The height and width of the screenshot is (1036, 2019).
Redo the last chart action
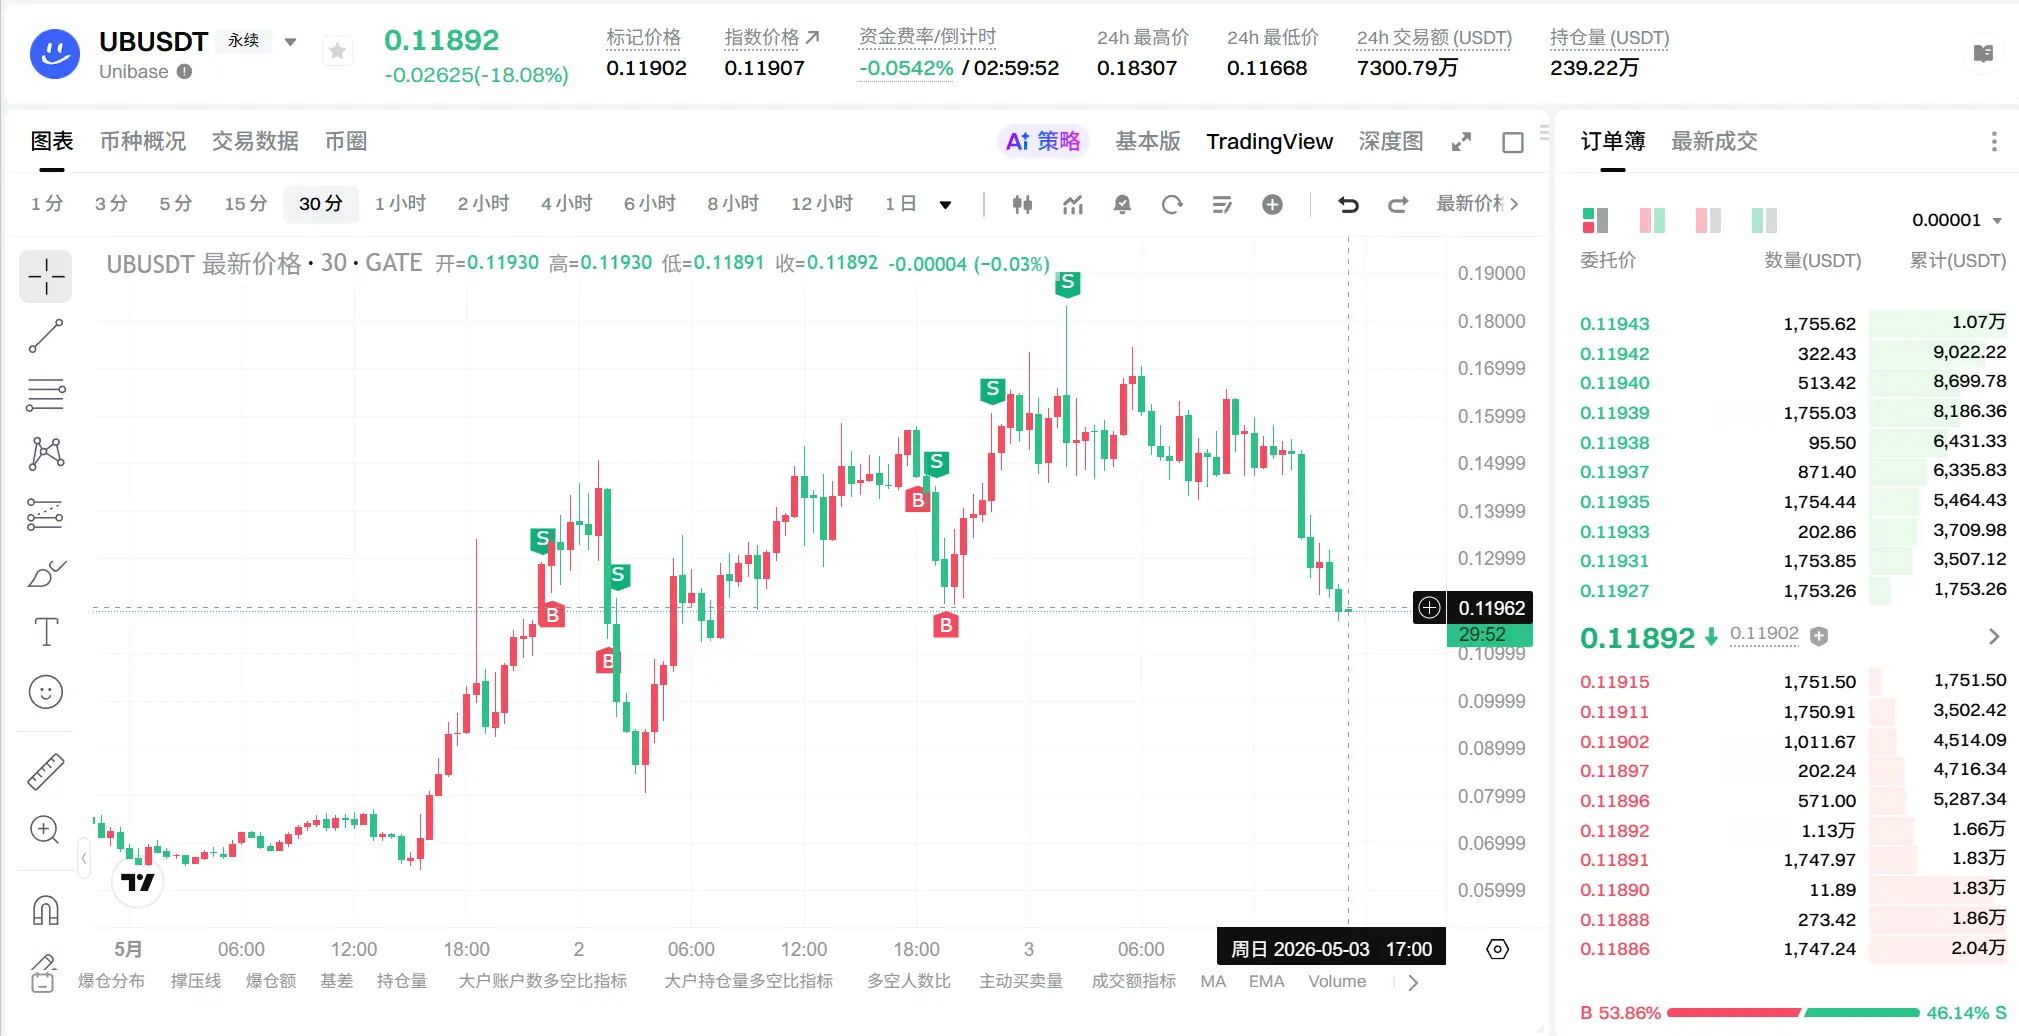click(x=1398, y=204)
